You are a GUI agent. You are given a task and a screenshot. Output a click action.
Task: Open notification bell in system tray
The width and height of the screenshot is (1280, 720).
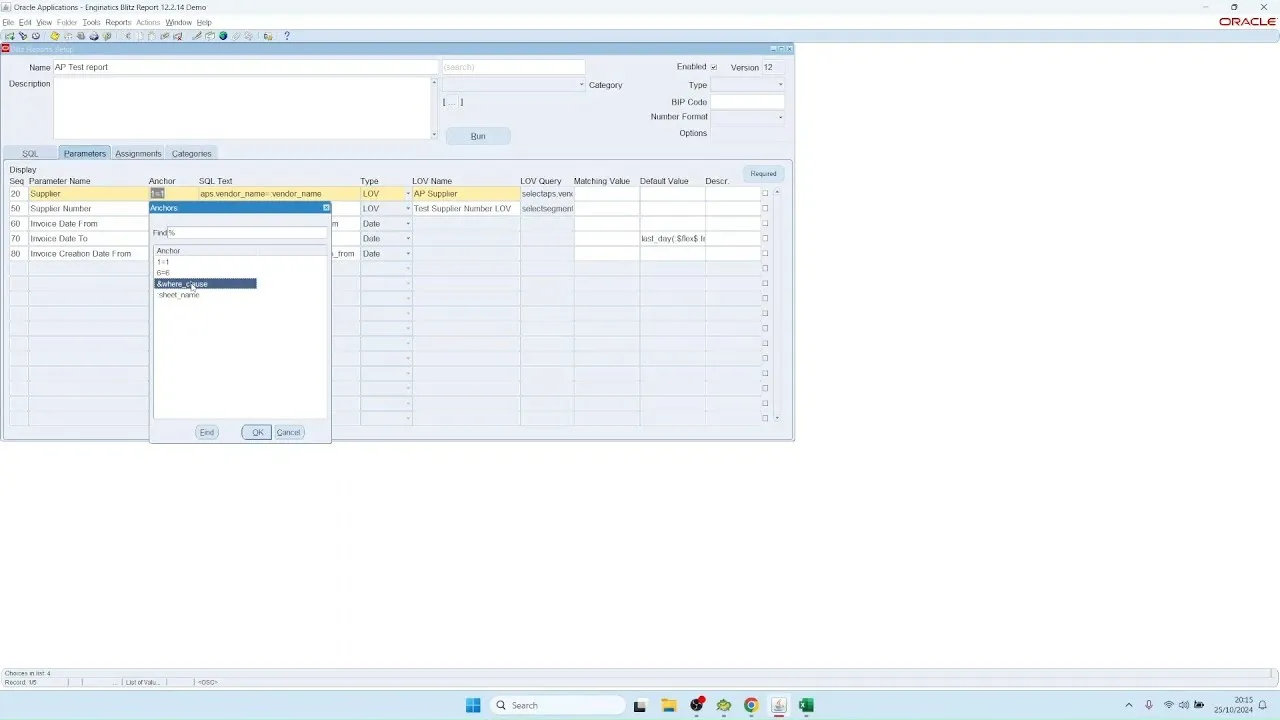(1263, 705)
